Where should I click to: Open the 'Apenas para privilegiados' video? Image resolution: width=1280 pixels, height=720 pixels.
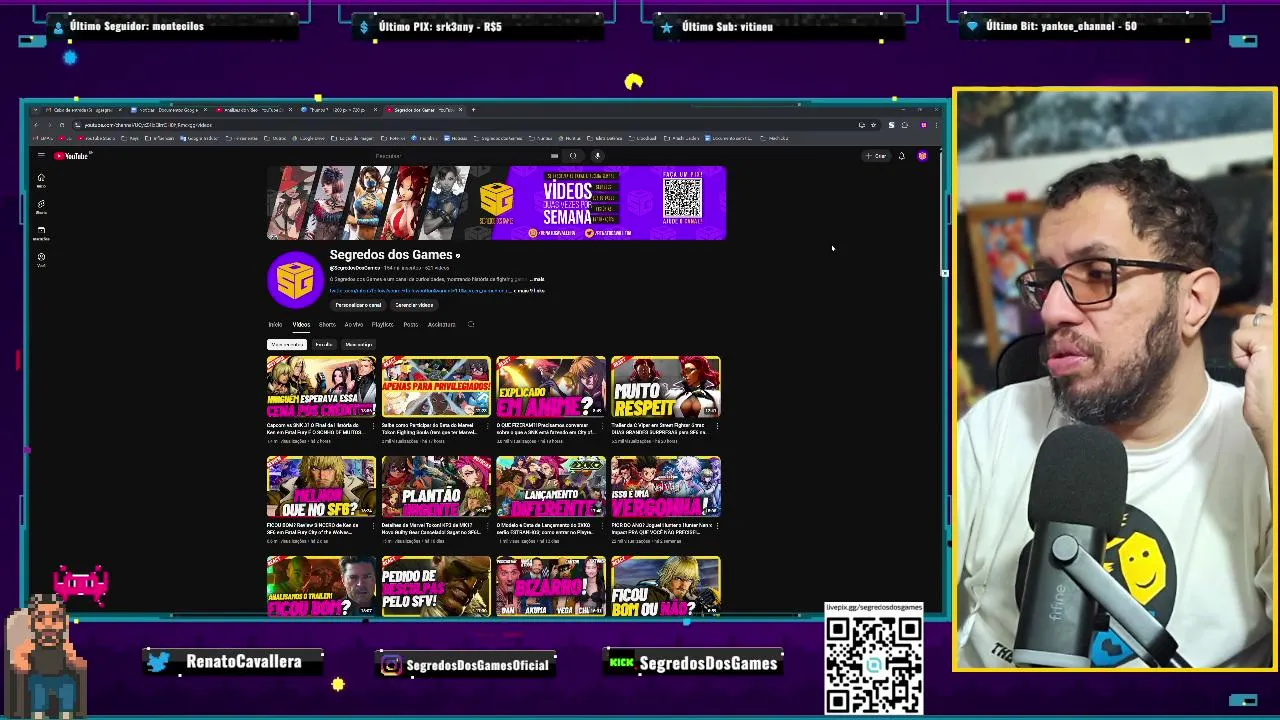click(x=436, y=387)
